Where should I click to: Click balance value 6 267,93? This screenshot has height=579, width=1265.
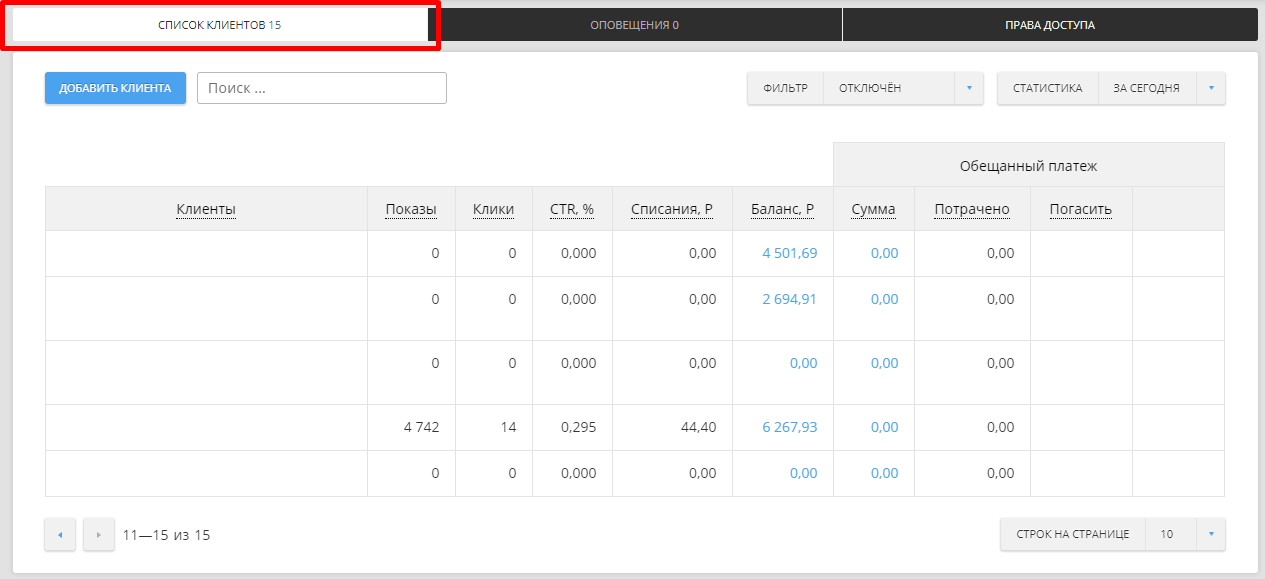click(789, 427)
